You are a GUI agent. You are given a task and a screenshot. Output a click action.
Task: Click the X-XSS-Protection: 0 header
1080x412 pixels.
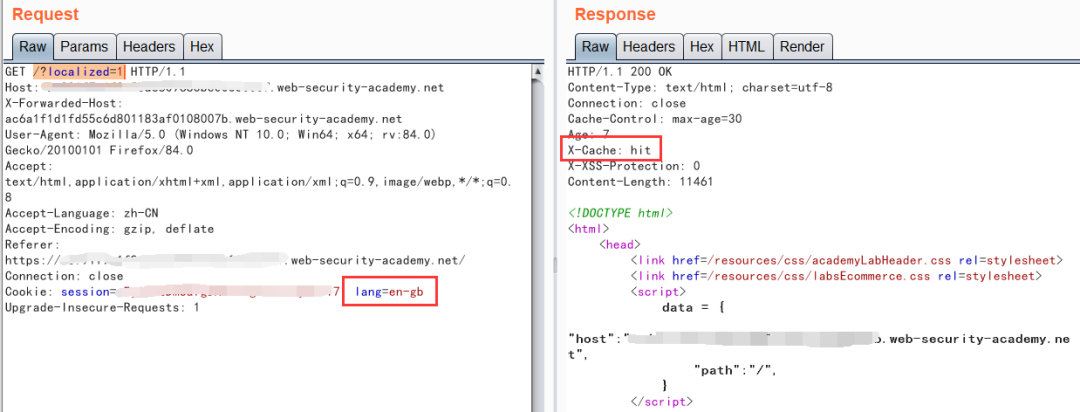click(634, 166)
